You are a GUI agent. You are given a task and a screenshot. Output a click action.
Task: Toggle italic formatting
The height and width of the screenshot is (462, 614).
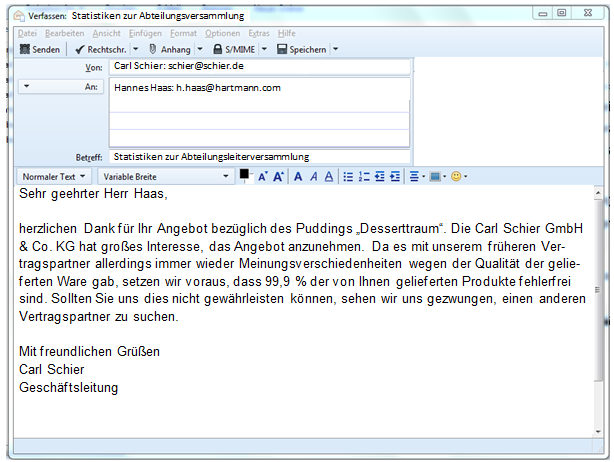(x=313, y=177)
